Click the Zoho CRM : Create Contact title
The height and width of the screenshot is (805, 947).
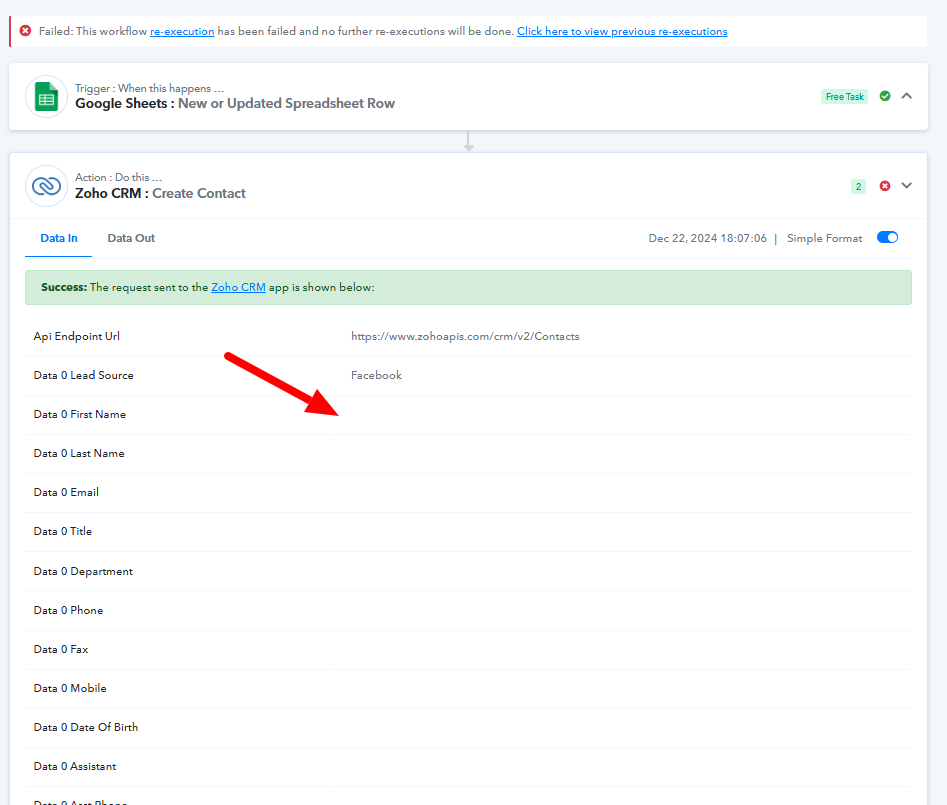(160, 193)
